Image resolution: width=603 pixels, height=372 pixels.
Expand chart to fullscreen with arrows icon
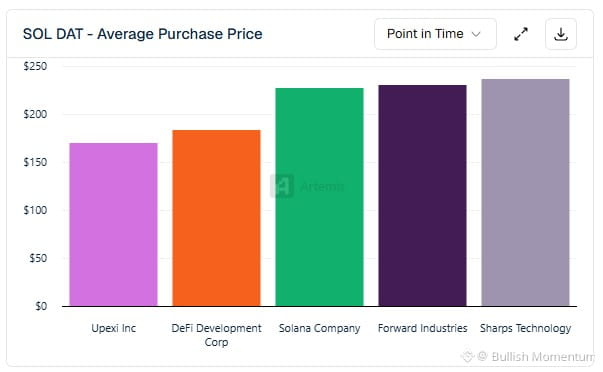coord(521,34)
